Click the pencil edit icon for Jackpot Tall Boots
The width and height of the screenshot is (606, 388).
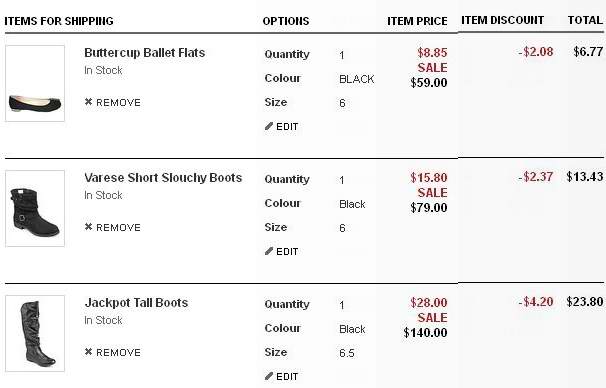pyautogui.click(x=269, y=376)
